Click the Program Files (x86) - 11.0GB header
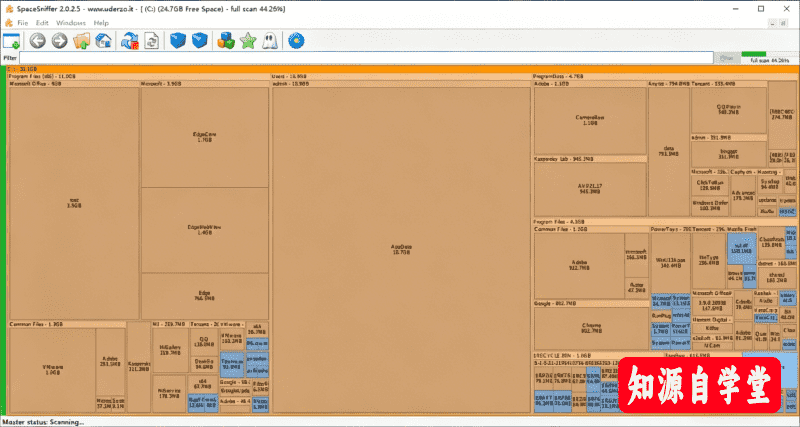The width and height of the screenshot is (800, 427). point(138,76)
